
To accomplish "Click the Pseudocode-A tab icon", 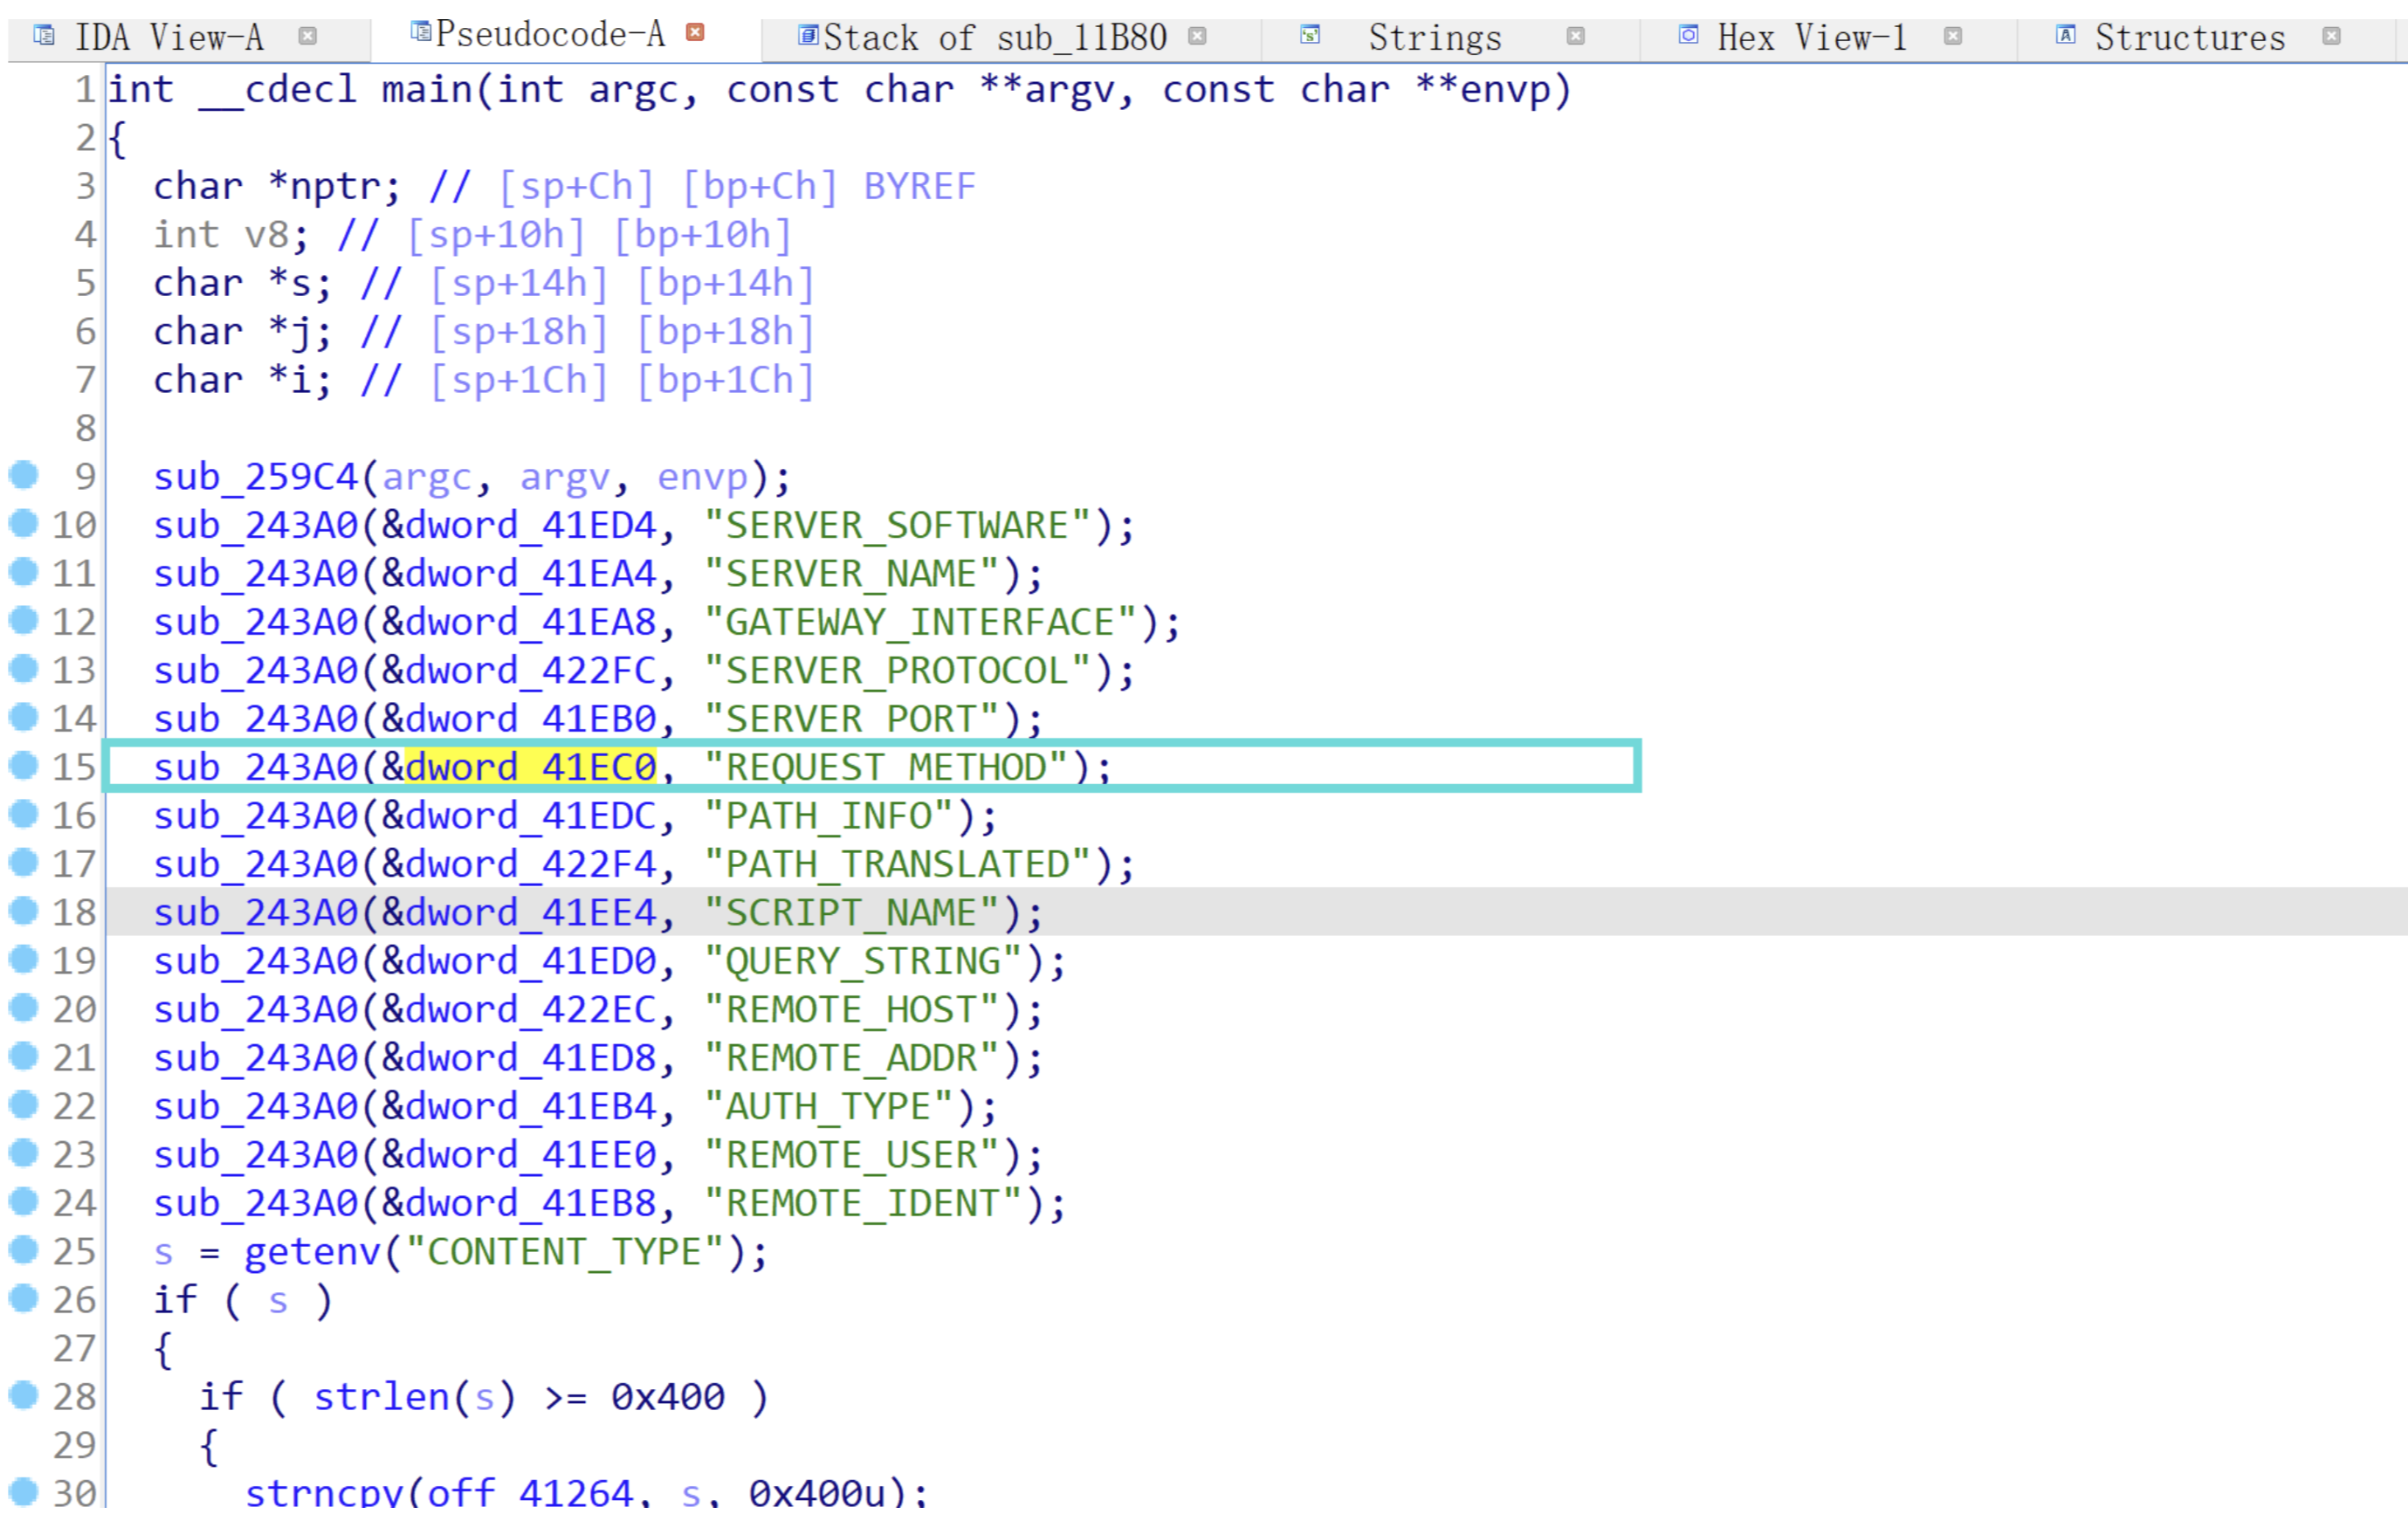I will coord(421,31).
